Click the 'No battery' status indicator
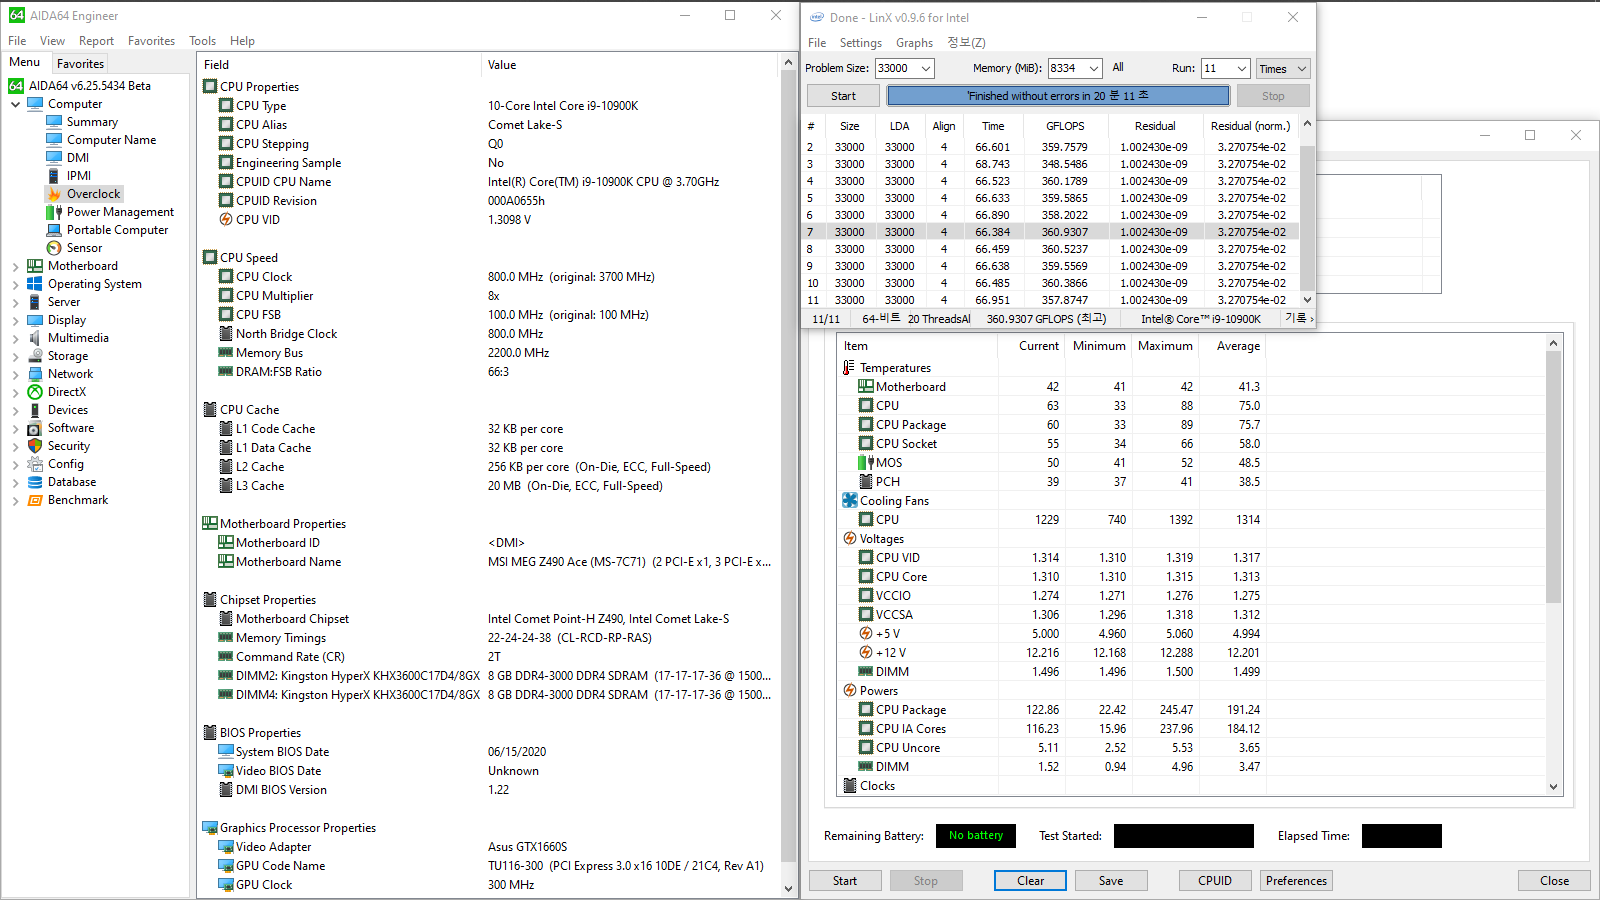1600x900 pixels. pos(976,836)
